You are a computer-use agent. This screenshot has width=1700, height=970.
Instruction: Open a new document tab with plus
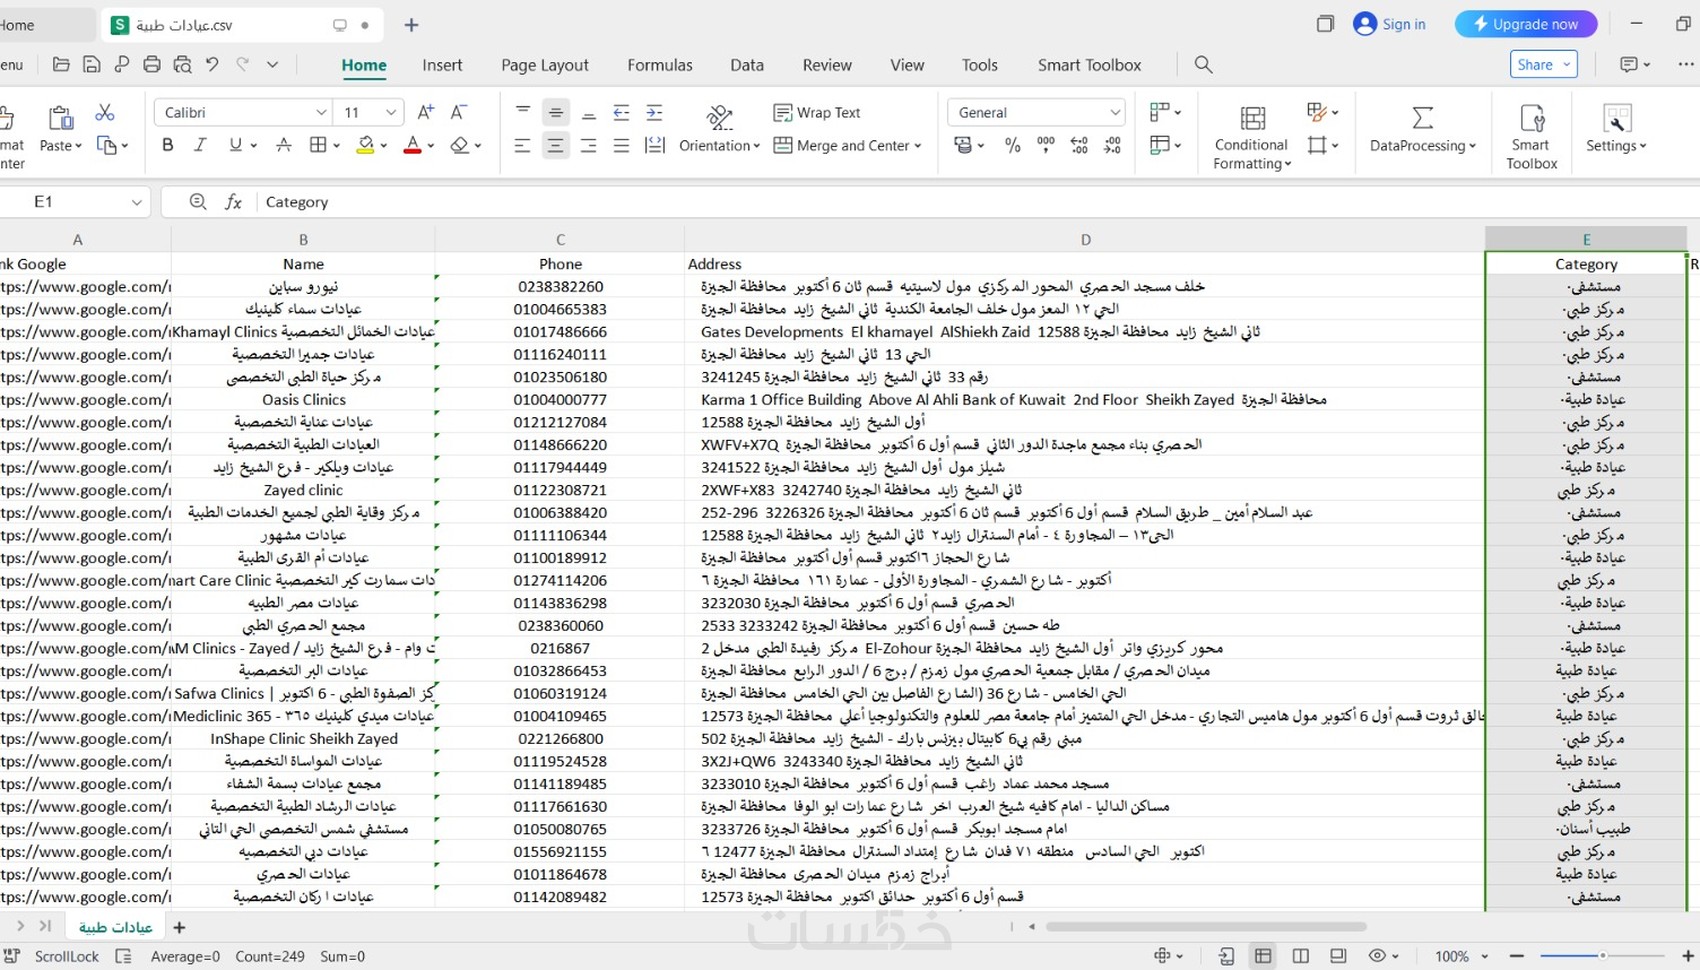click(411, 25)
